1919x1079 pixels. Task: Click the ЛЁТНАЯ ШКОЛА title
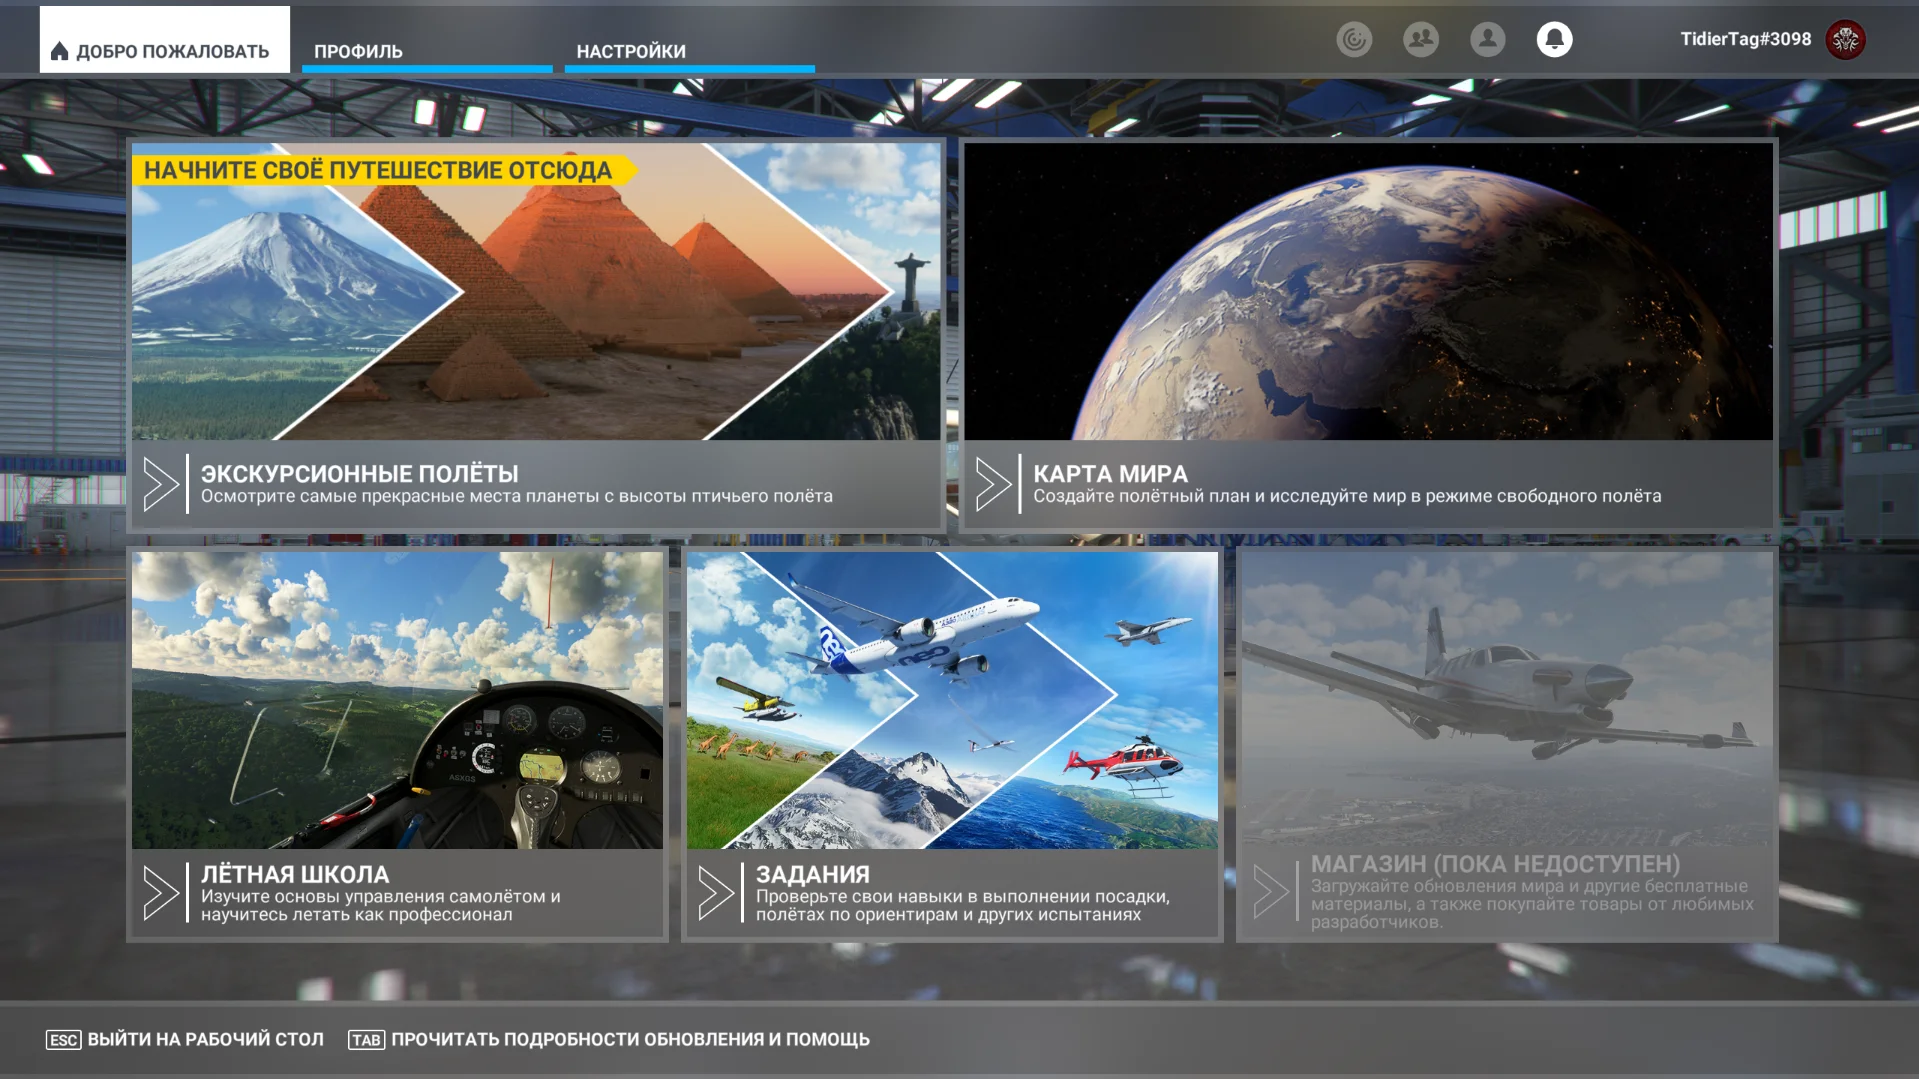(x=295, y=874)
